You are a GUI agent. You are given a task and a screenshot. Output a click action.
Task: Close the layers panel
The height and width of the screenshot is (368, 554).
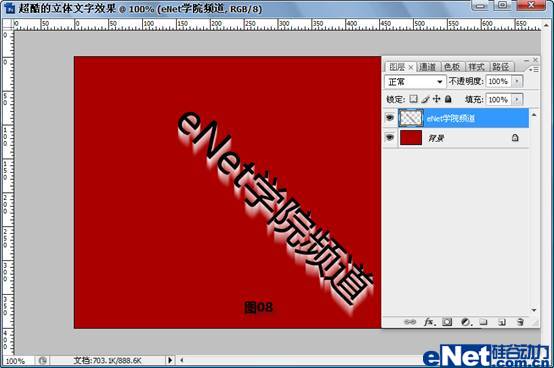(535, 60)
